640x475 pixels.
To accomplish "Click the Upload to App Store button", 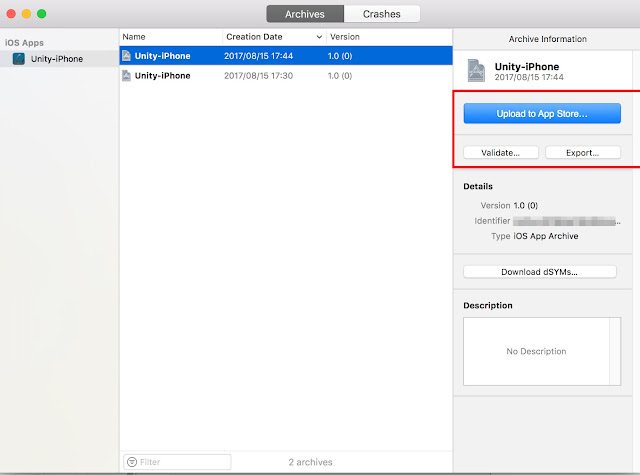I will [x=542, y=113].
